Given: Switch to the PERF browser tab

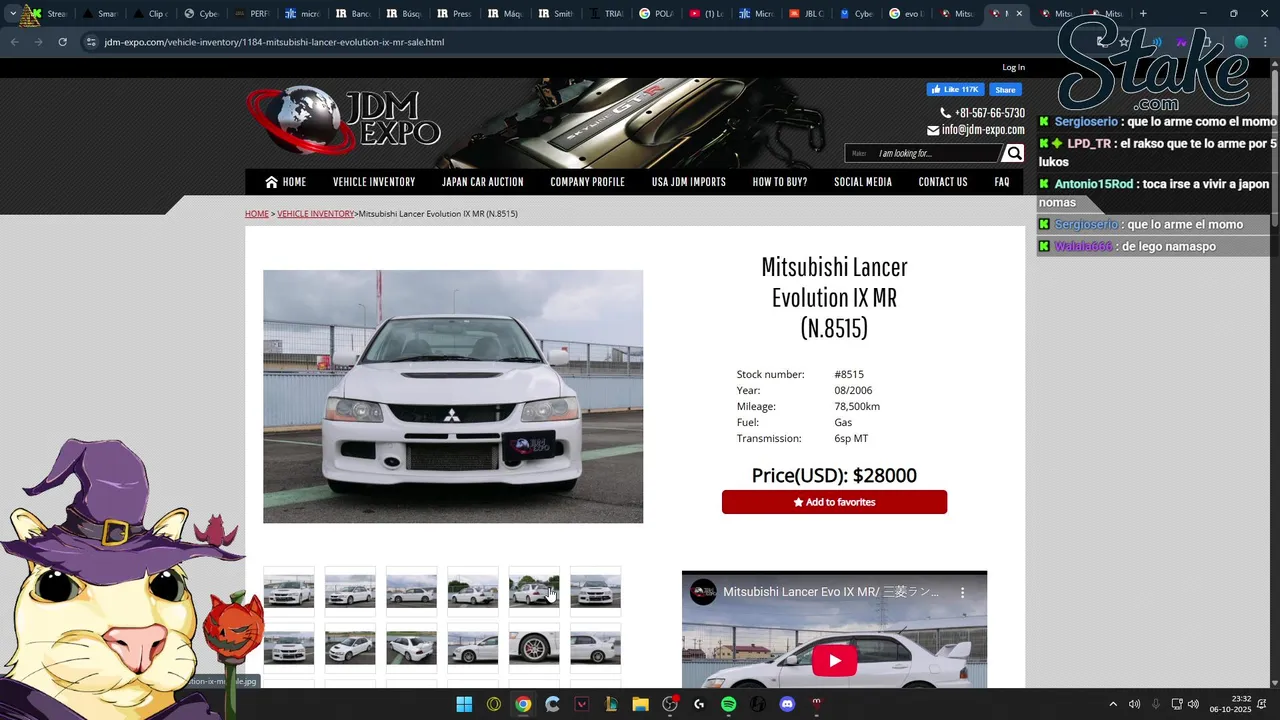Looking at the screenshot, I should tap(250, 14).
